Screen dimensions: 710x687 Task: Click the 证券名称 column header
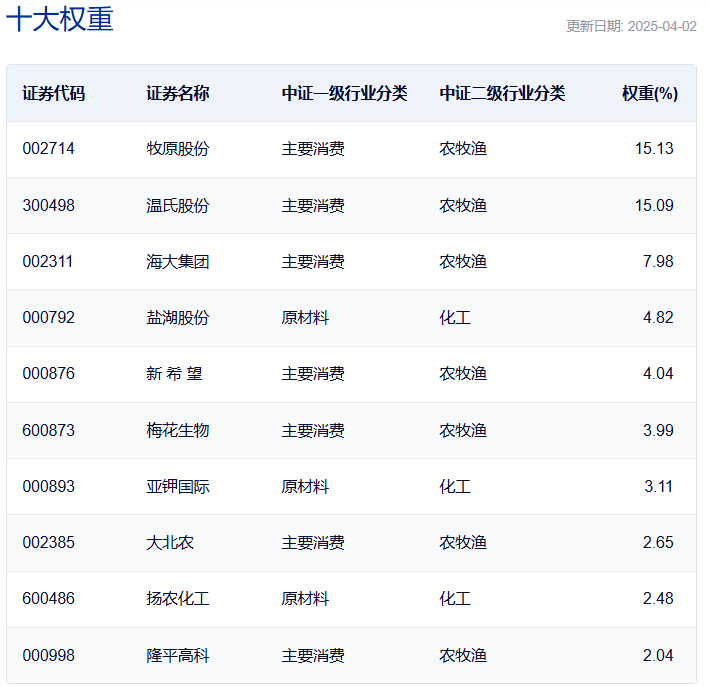tap(178, 93)
